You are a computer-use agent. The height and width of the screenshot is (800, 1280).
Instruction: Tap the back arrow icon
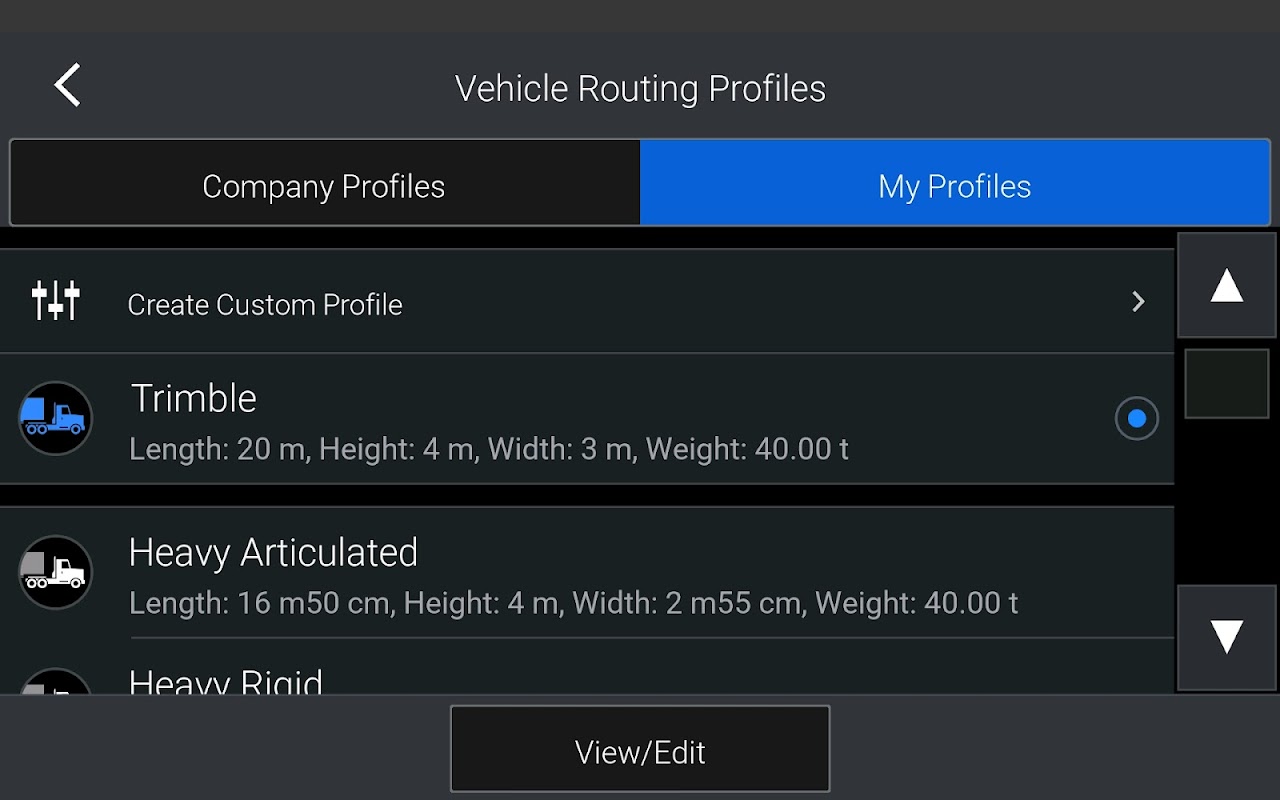tap(67, 86)
